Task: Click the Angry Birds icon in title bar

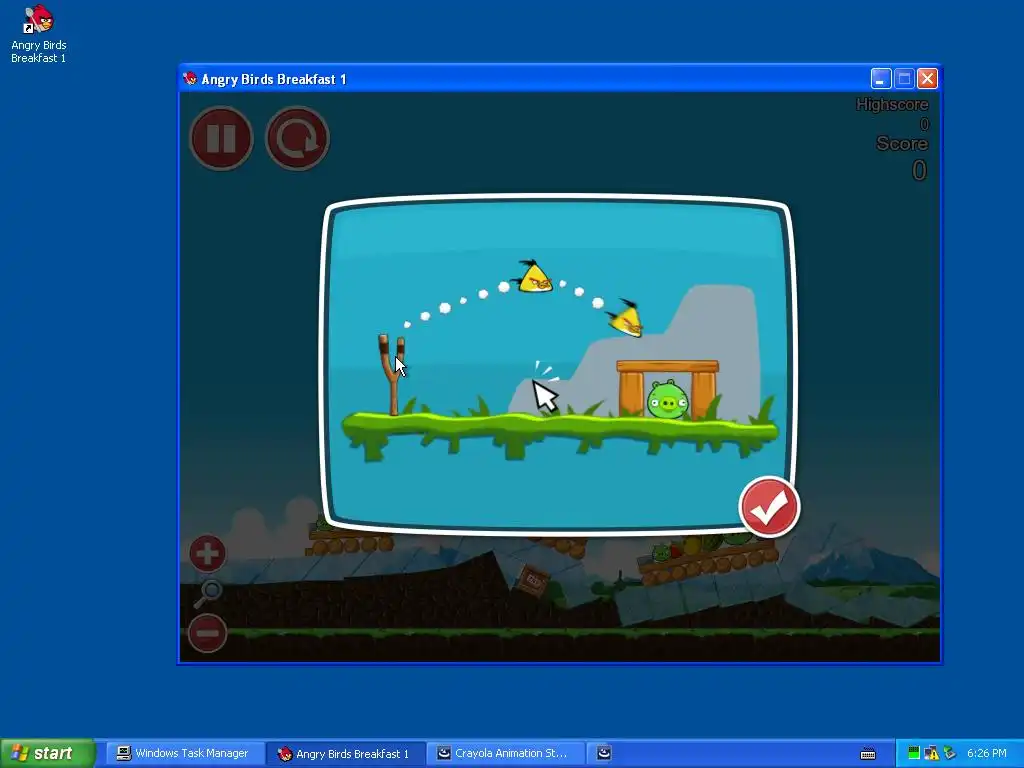Action: 190,78
